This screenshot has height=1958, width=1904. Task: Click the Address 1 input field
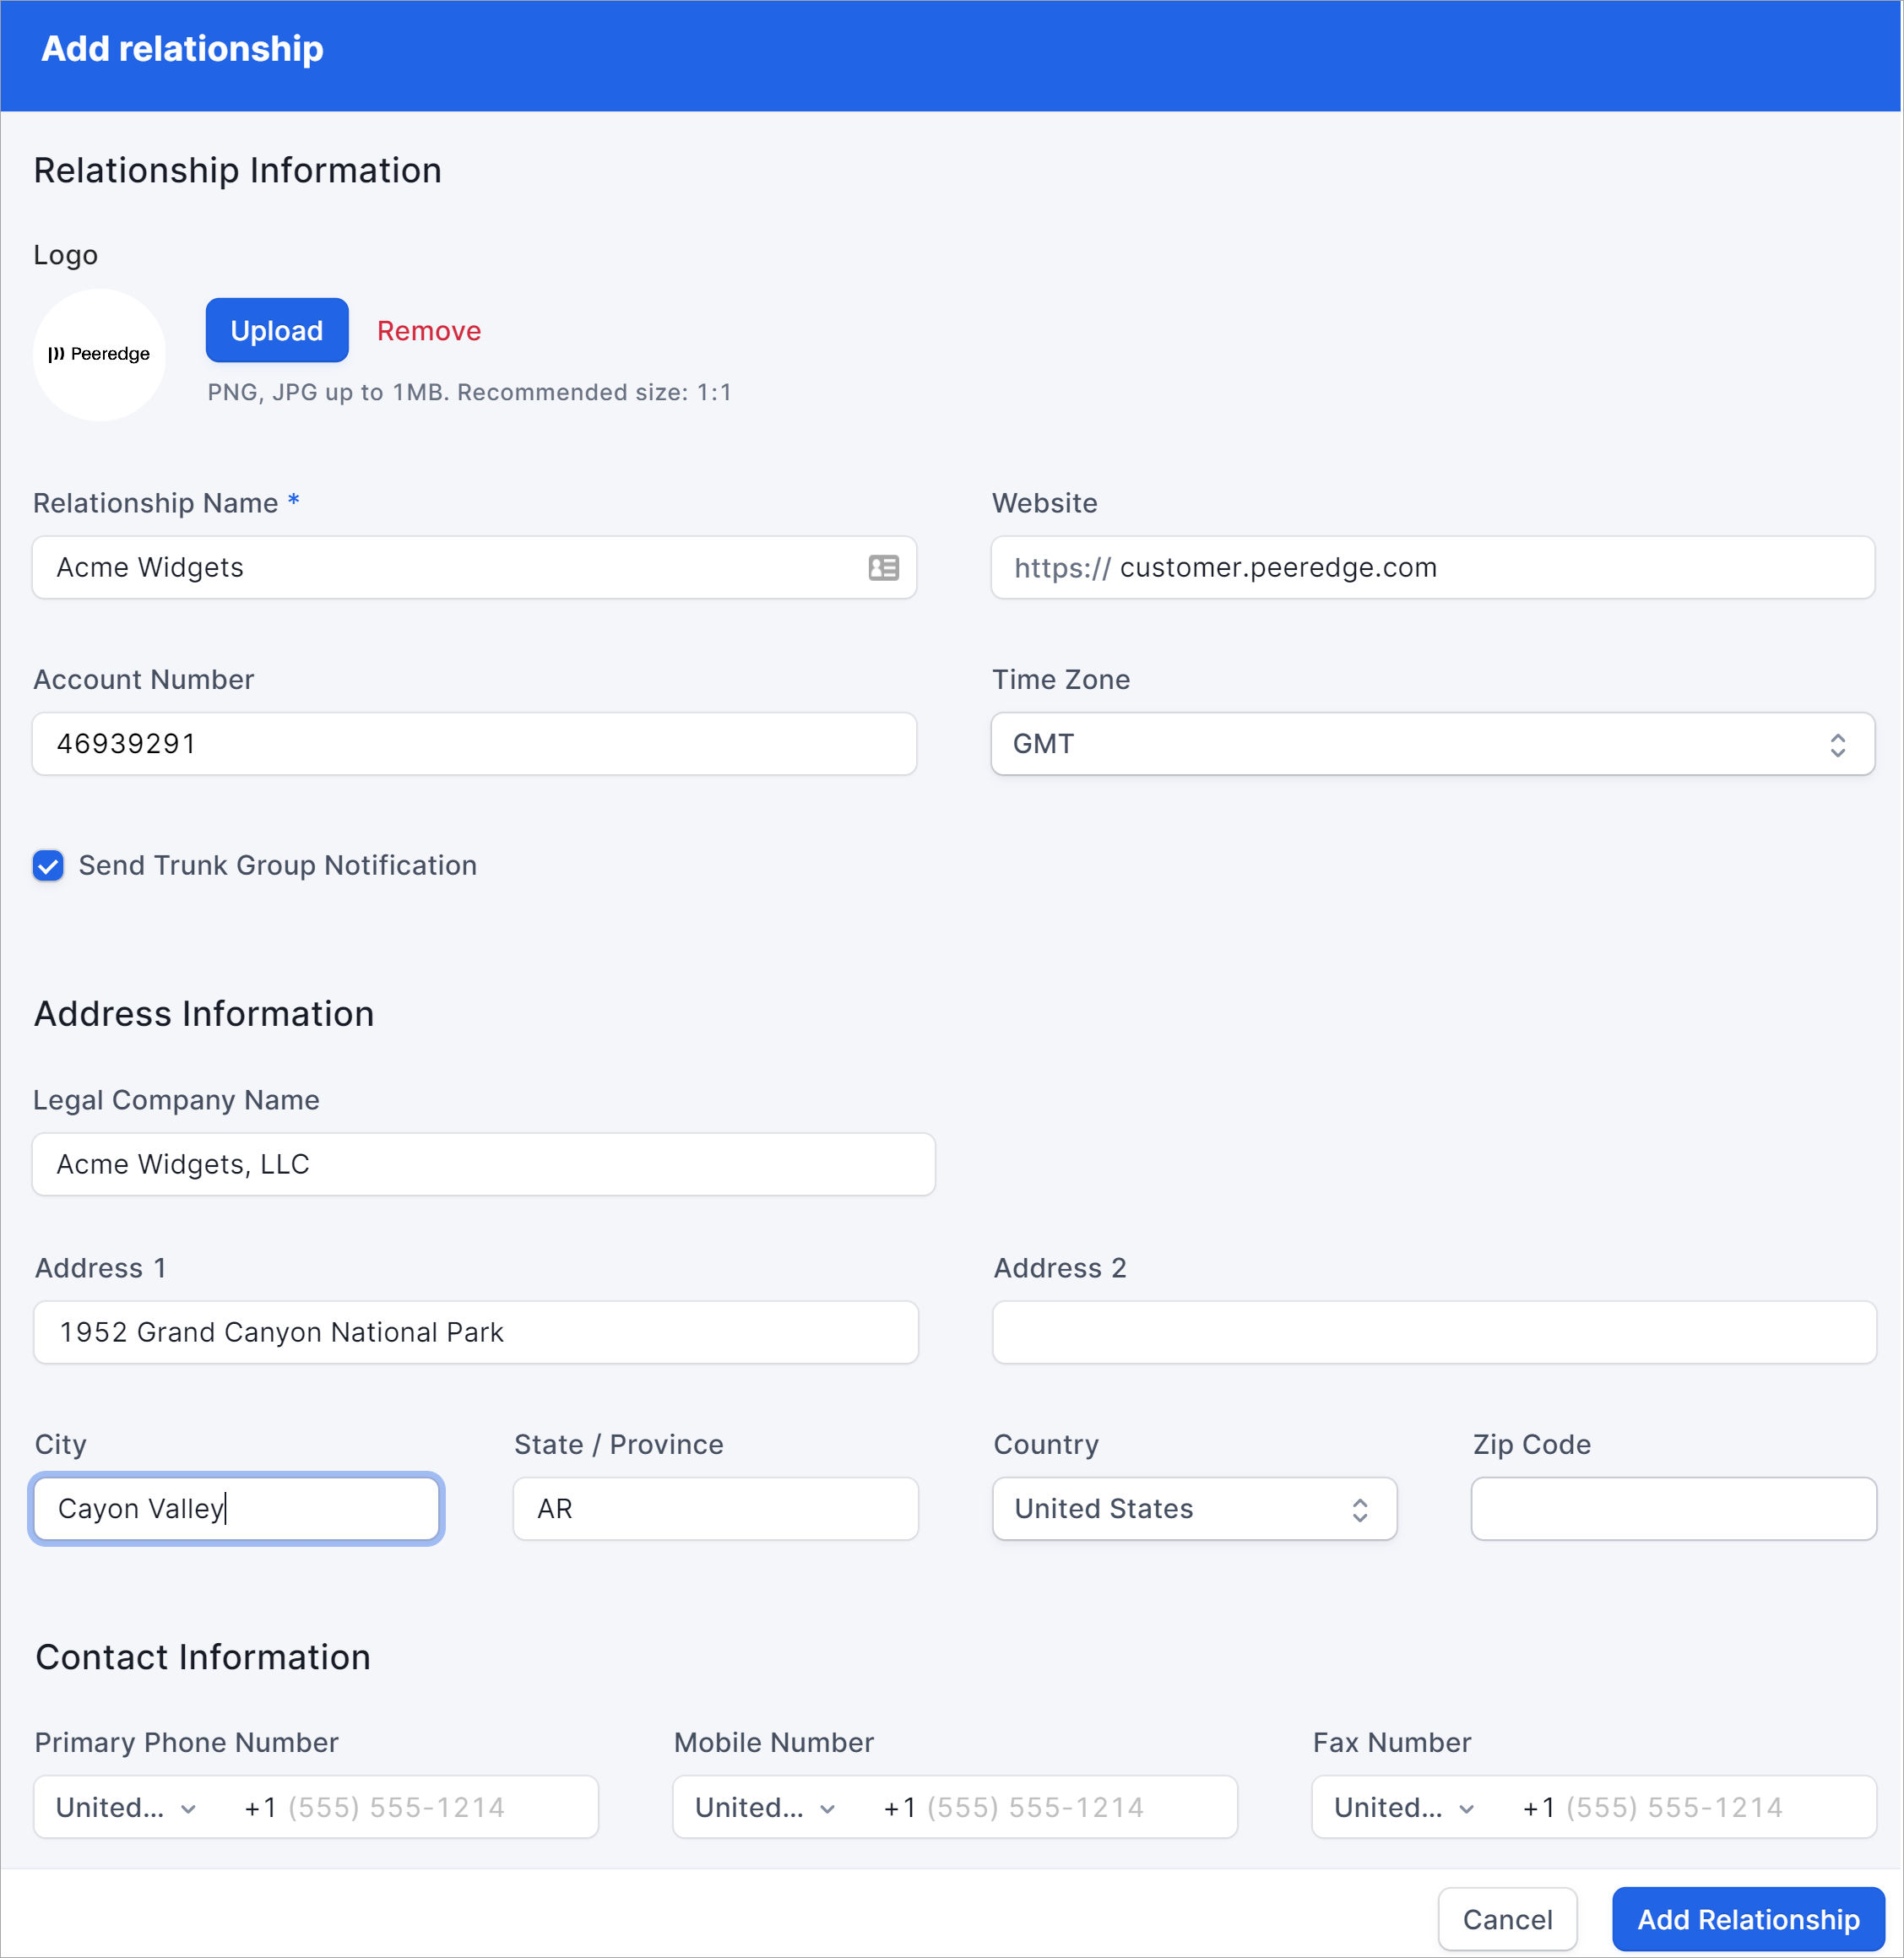coord(475,1332)
